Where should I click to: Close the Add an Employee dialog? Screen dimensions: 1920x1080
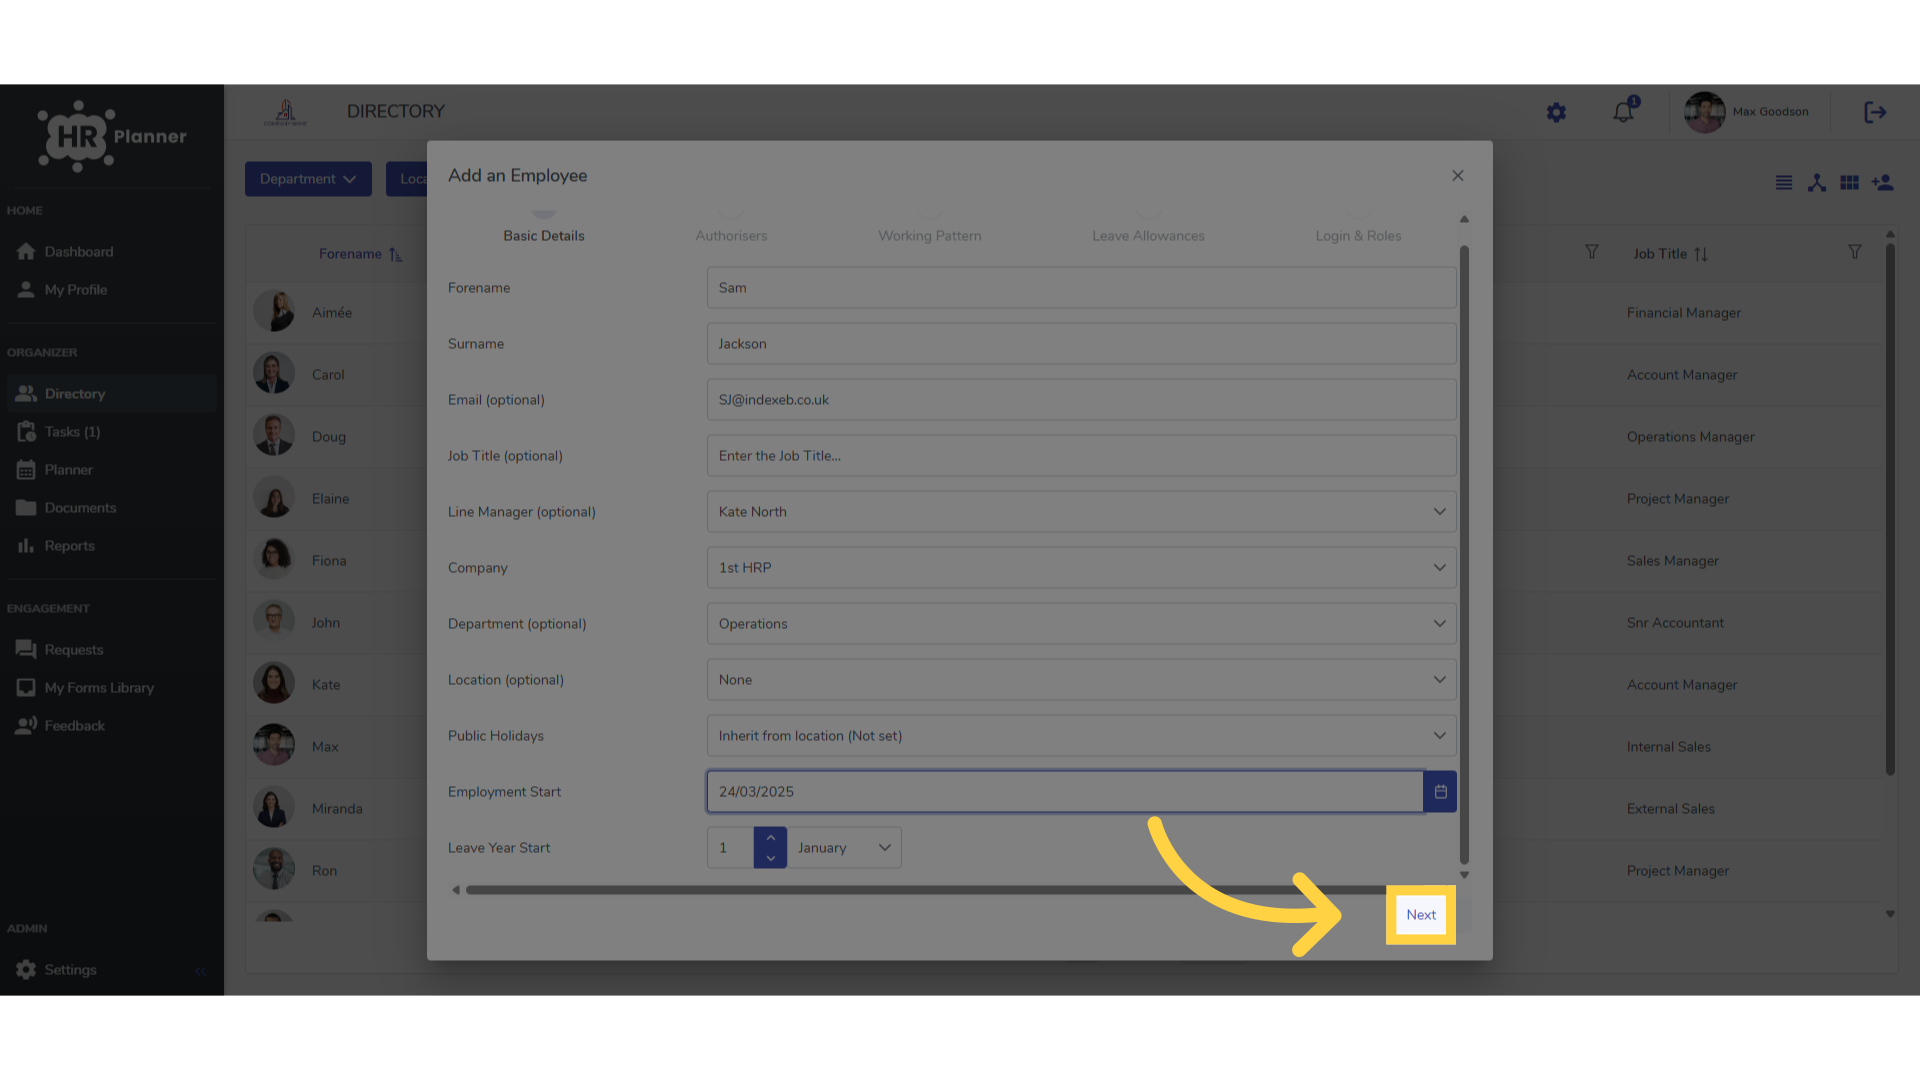pos(1458,176)
